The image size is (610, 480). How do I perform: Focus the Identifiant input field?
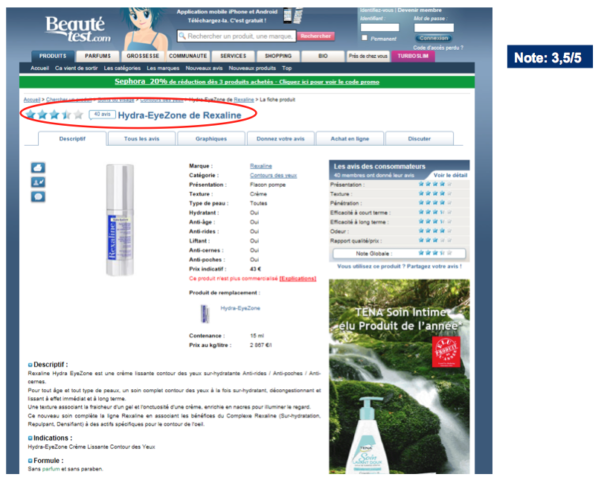[x=380, y=28]
